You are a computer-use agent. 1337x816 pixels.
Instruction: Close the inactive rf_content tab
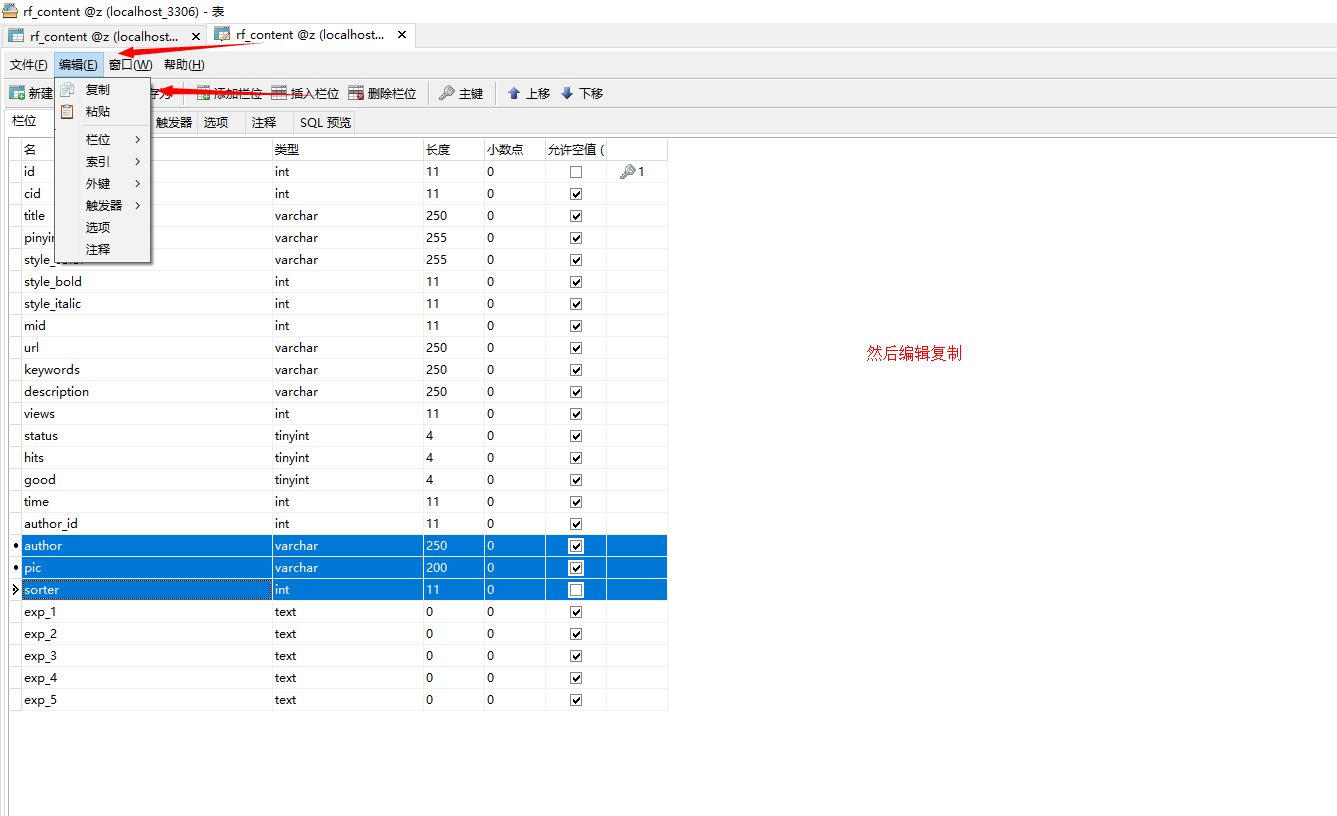pyautogui.click(x=196, y=36)
